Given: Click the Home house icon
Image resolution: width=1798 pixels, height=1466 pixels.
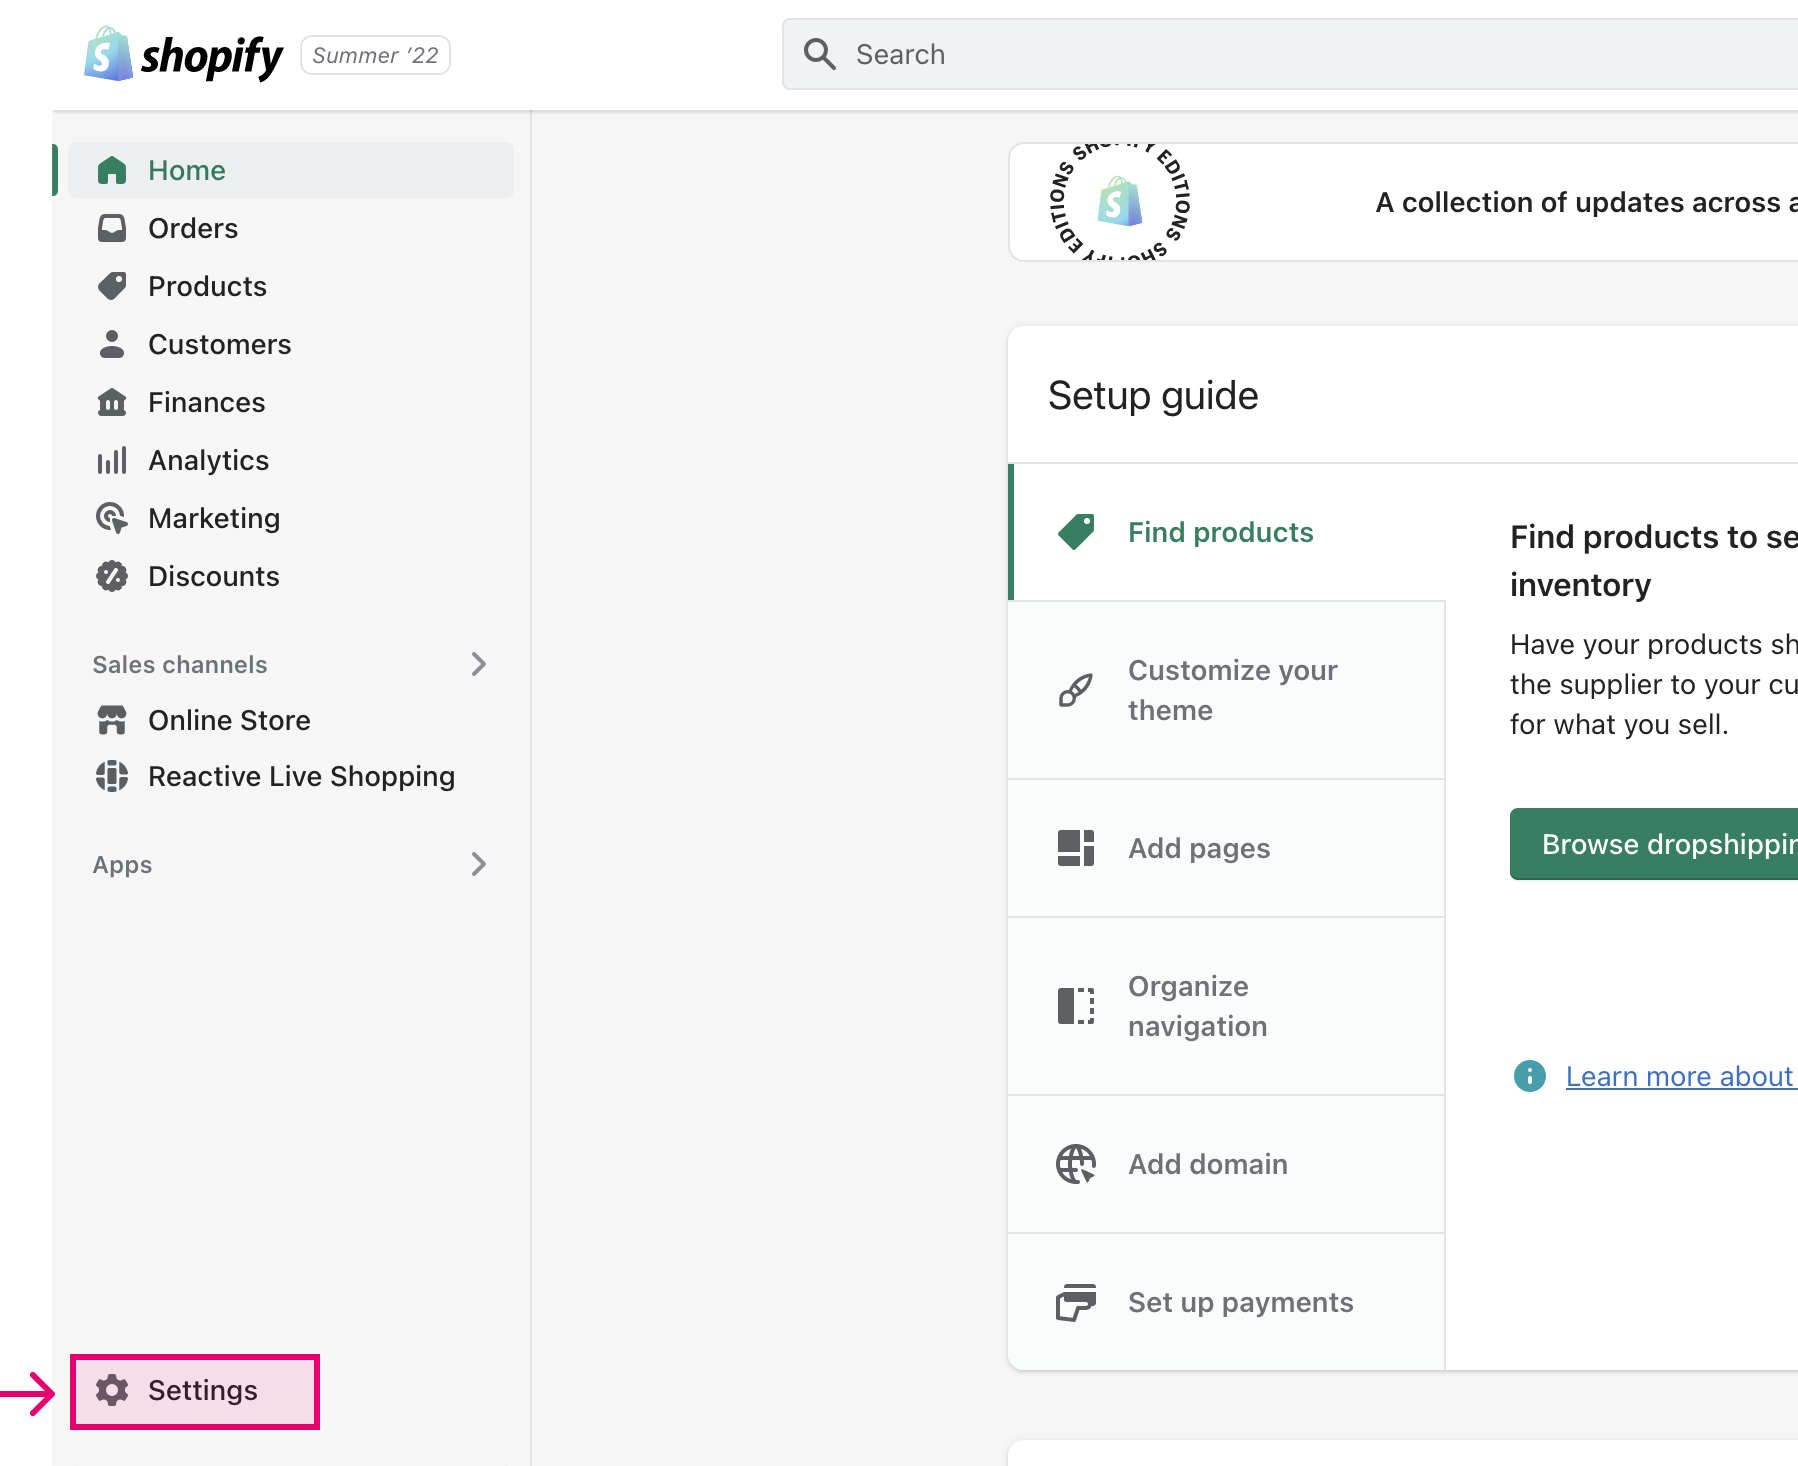Looking at the screenshot, I should click(x=112, y=170).
